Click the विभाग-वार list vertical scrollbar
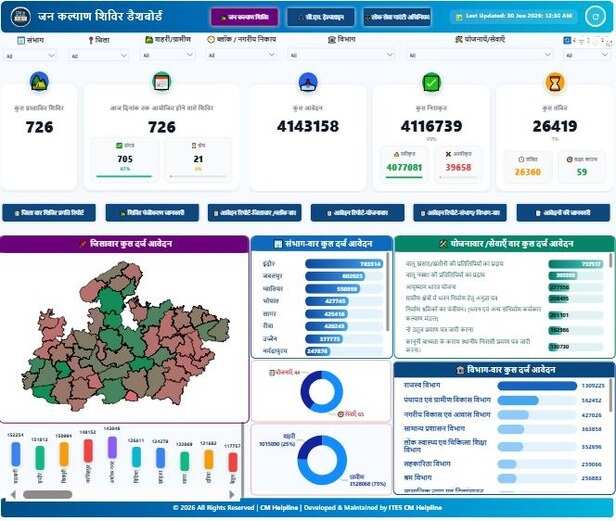Image resolution: width=616 pixels, height=521 pixels. (611, 397)
